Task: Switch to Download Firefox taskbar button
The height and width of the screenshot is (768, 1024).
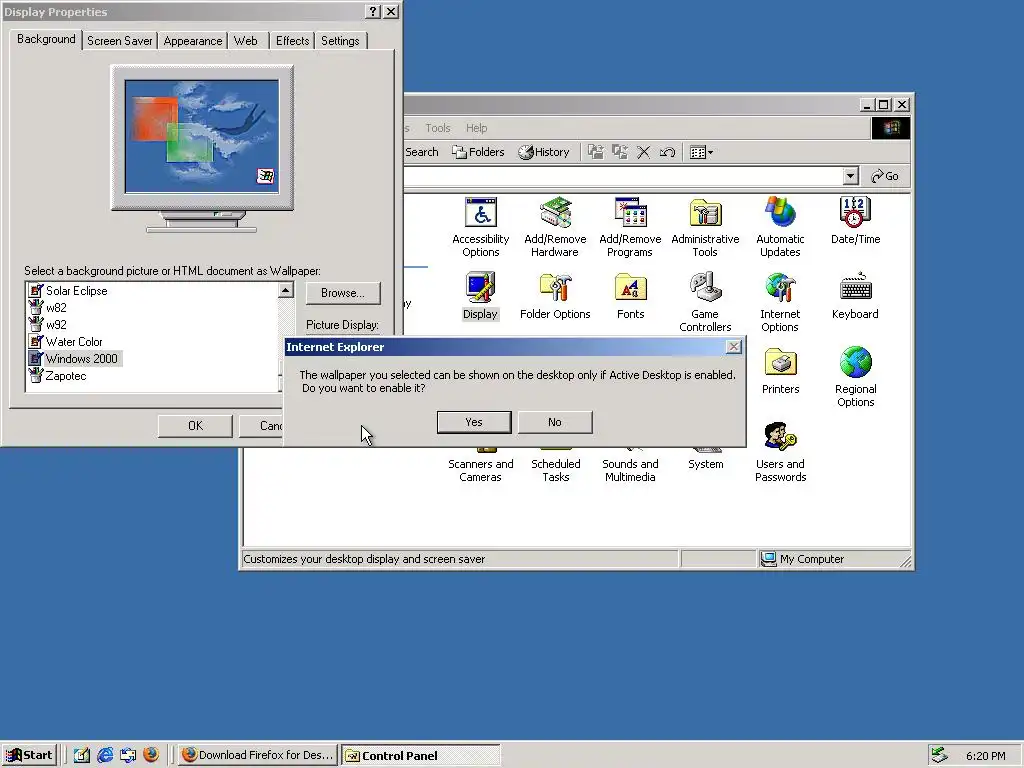Action: pyautogui.click(x=258, y=756)
